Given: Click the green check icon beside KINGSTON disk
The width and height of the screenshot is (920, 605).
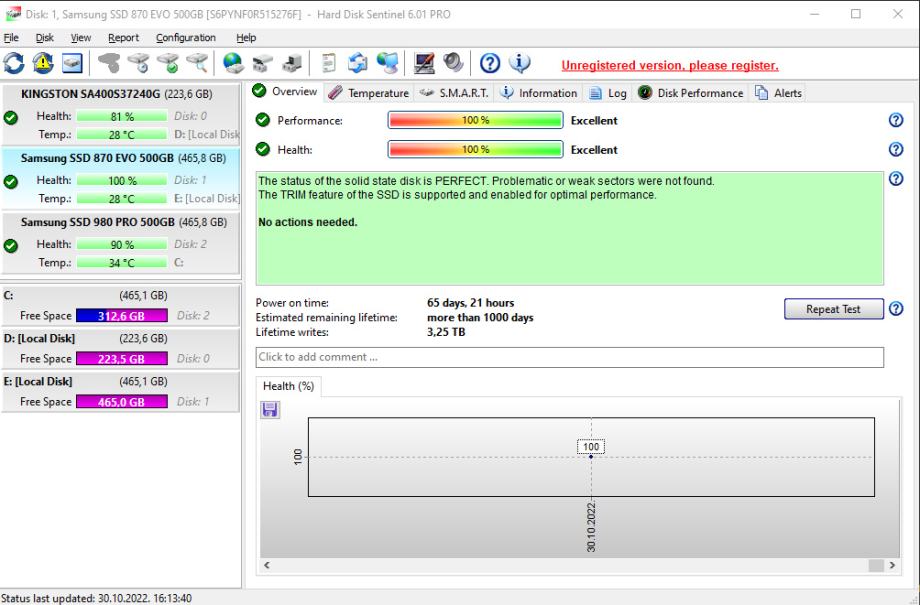Looking at the screenshot, I should point(11,118).
